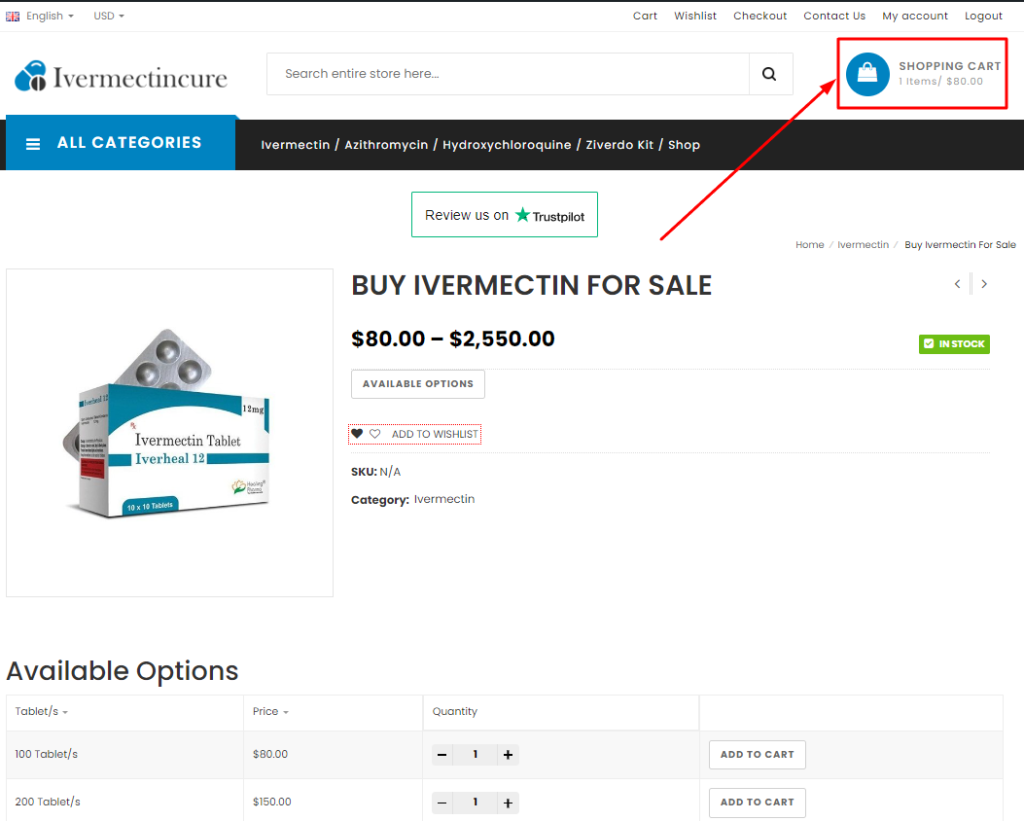Open the Iverheal 12 product image

169,432
